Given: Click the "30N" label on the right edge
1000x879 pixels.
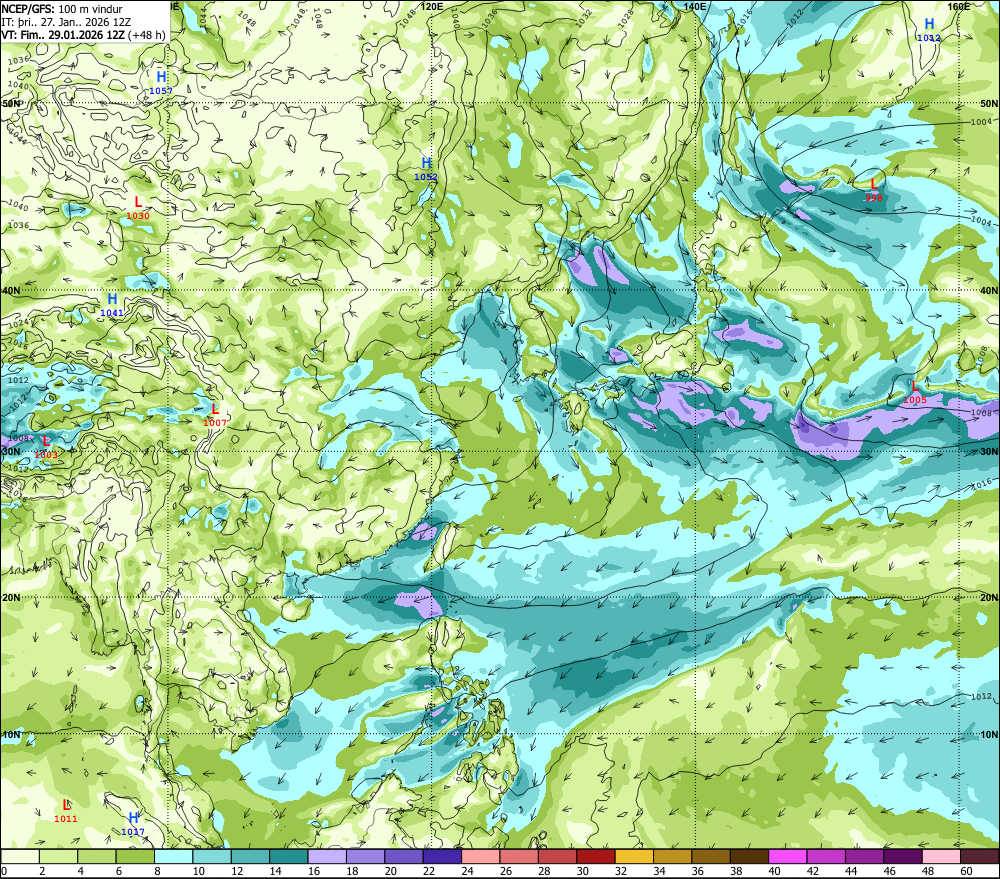Looking at the screenshot, I should click(989, 451).
